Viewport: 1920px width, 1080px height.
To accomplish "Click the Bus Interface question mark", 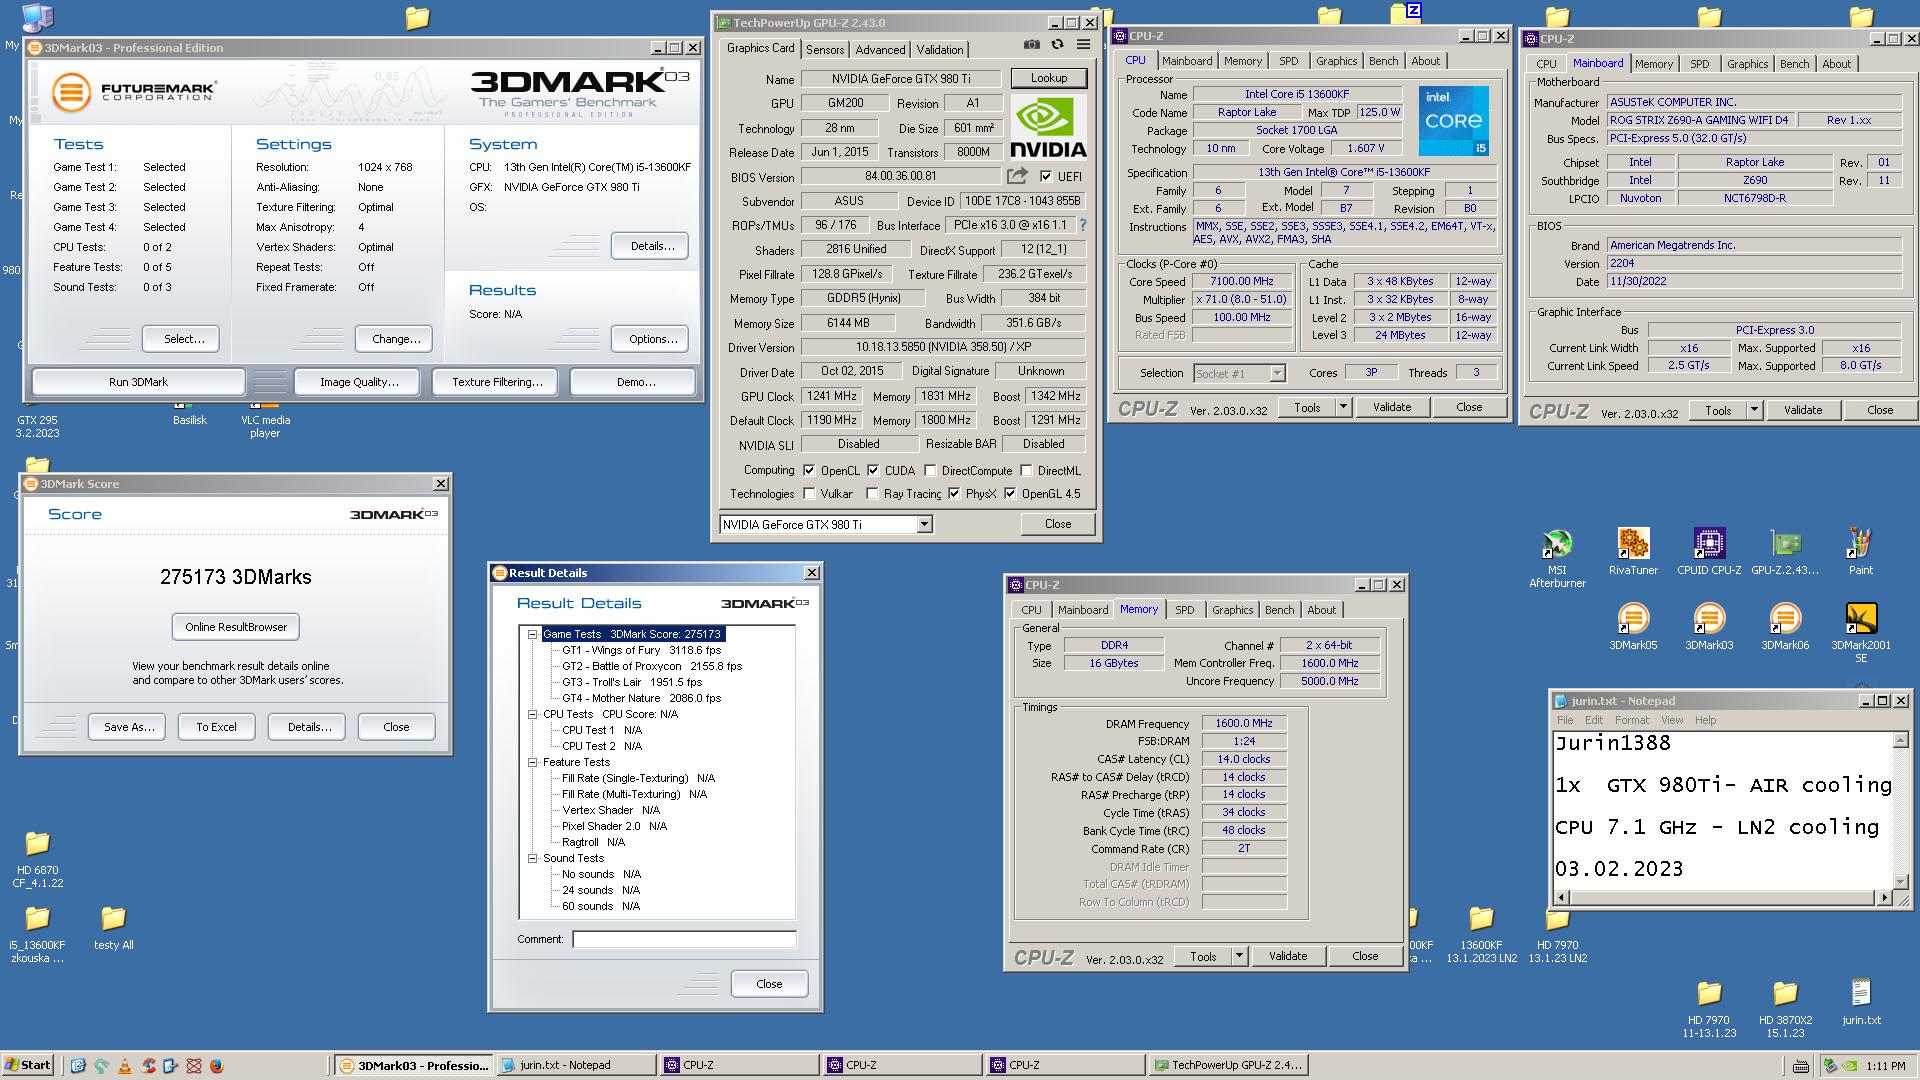I will click(1083, 225).
